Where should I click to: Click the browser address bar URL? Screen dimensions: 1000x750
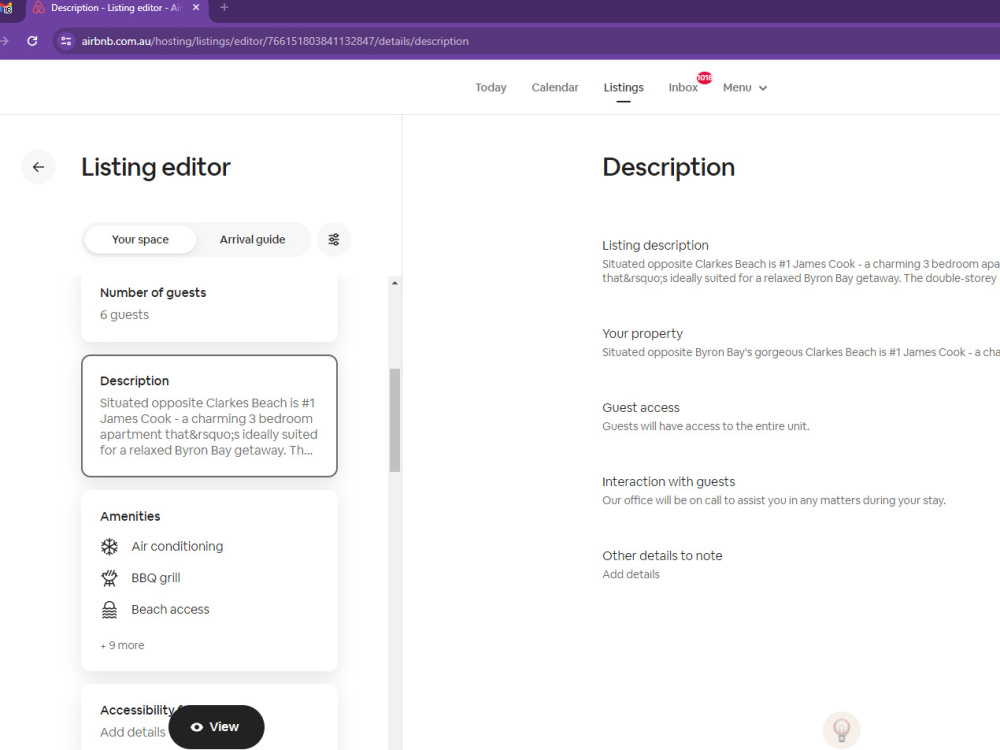tap(275, 41)
